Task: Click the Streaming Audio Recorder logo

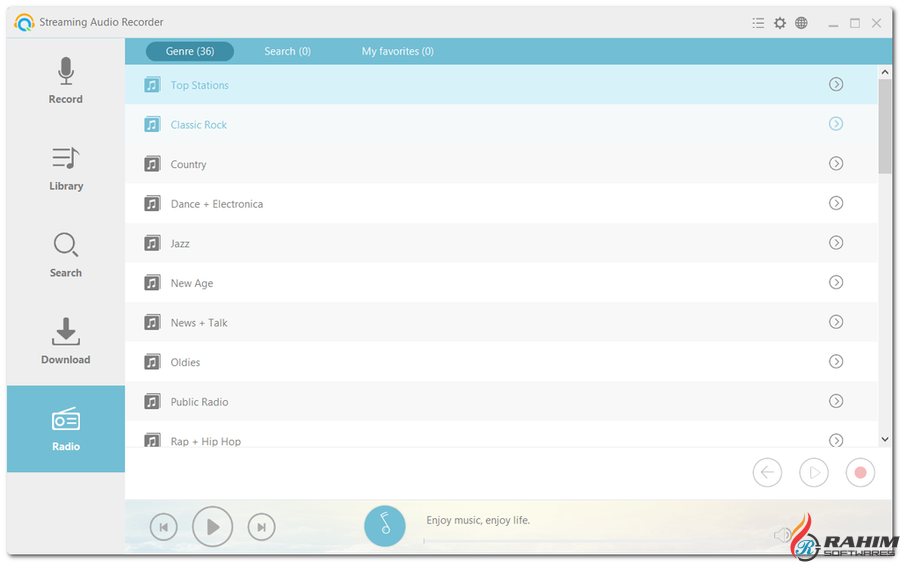Action: [24, 22]
